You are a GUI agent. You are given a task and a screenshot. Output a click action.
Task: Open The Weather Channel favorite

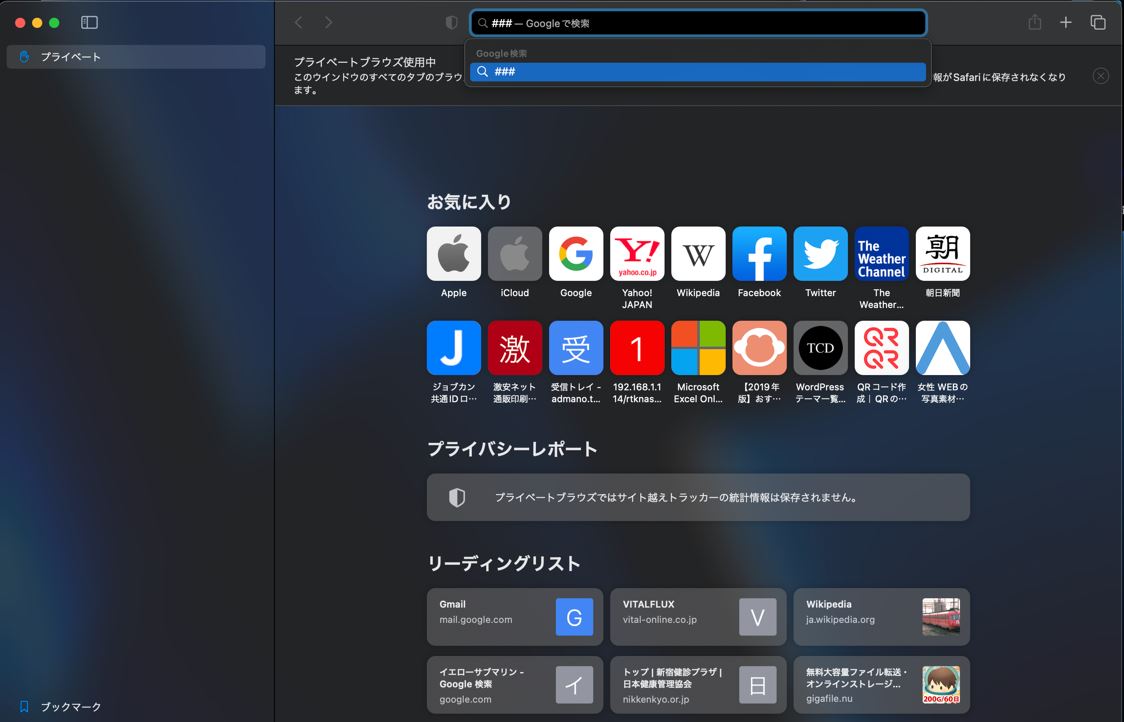pos(882,254)
